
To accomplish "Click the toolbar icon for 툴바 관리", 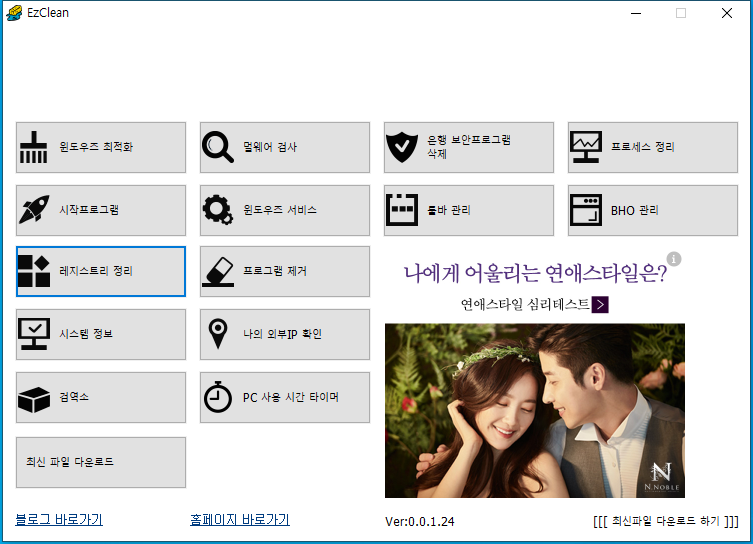I will coord(402,210).
